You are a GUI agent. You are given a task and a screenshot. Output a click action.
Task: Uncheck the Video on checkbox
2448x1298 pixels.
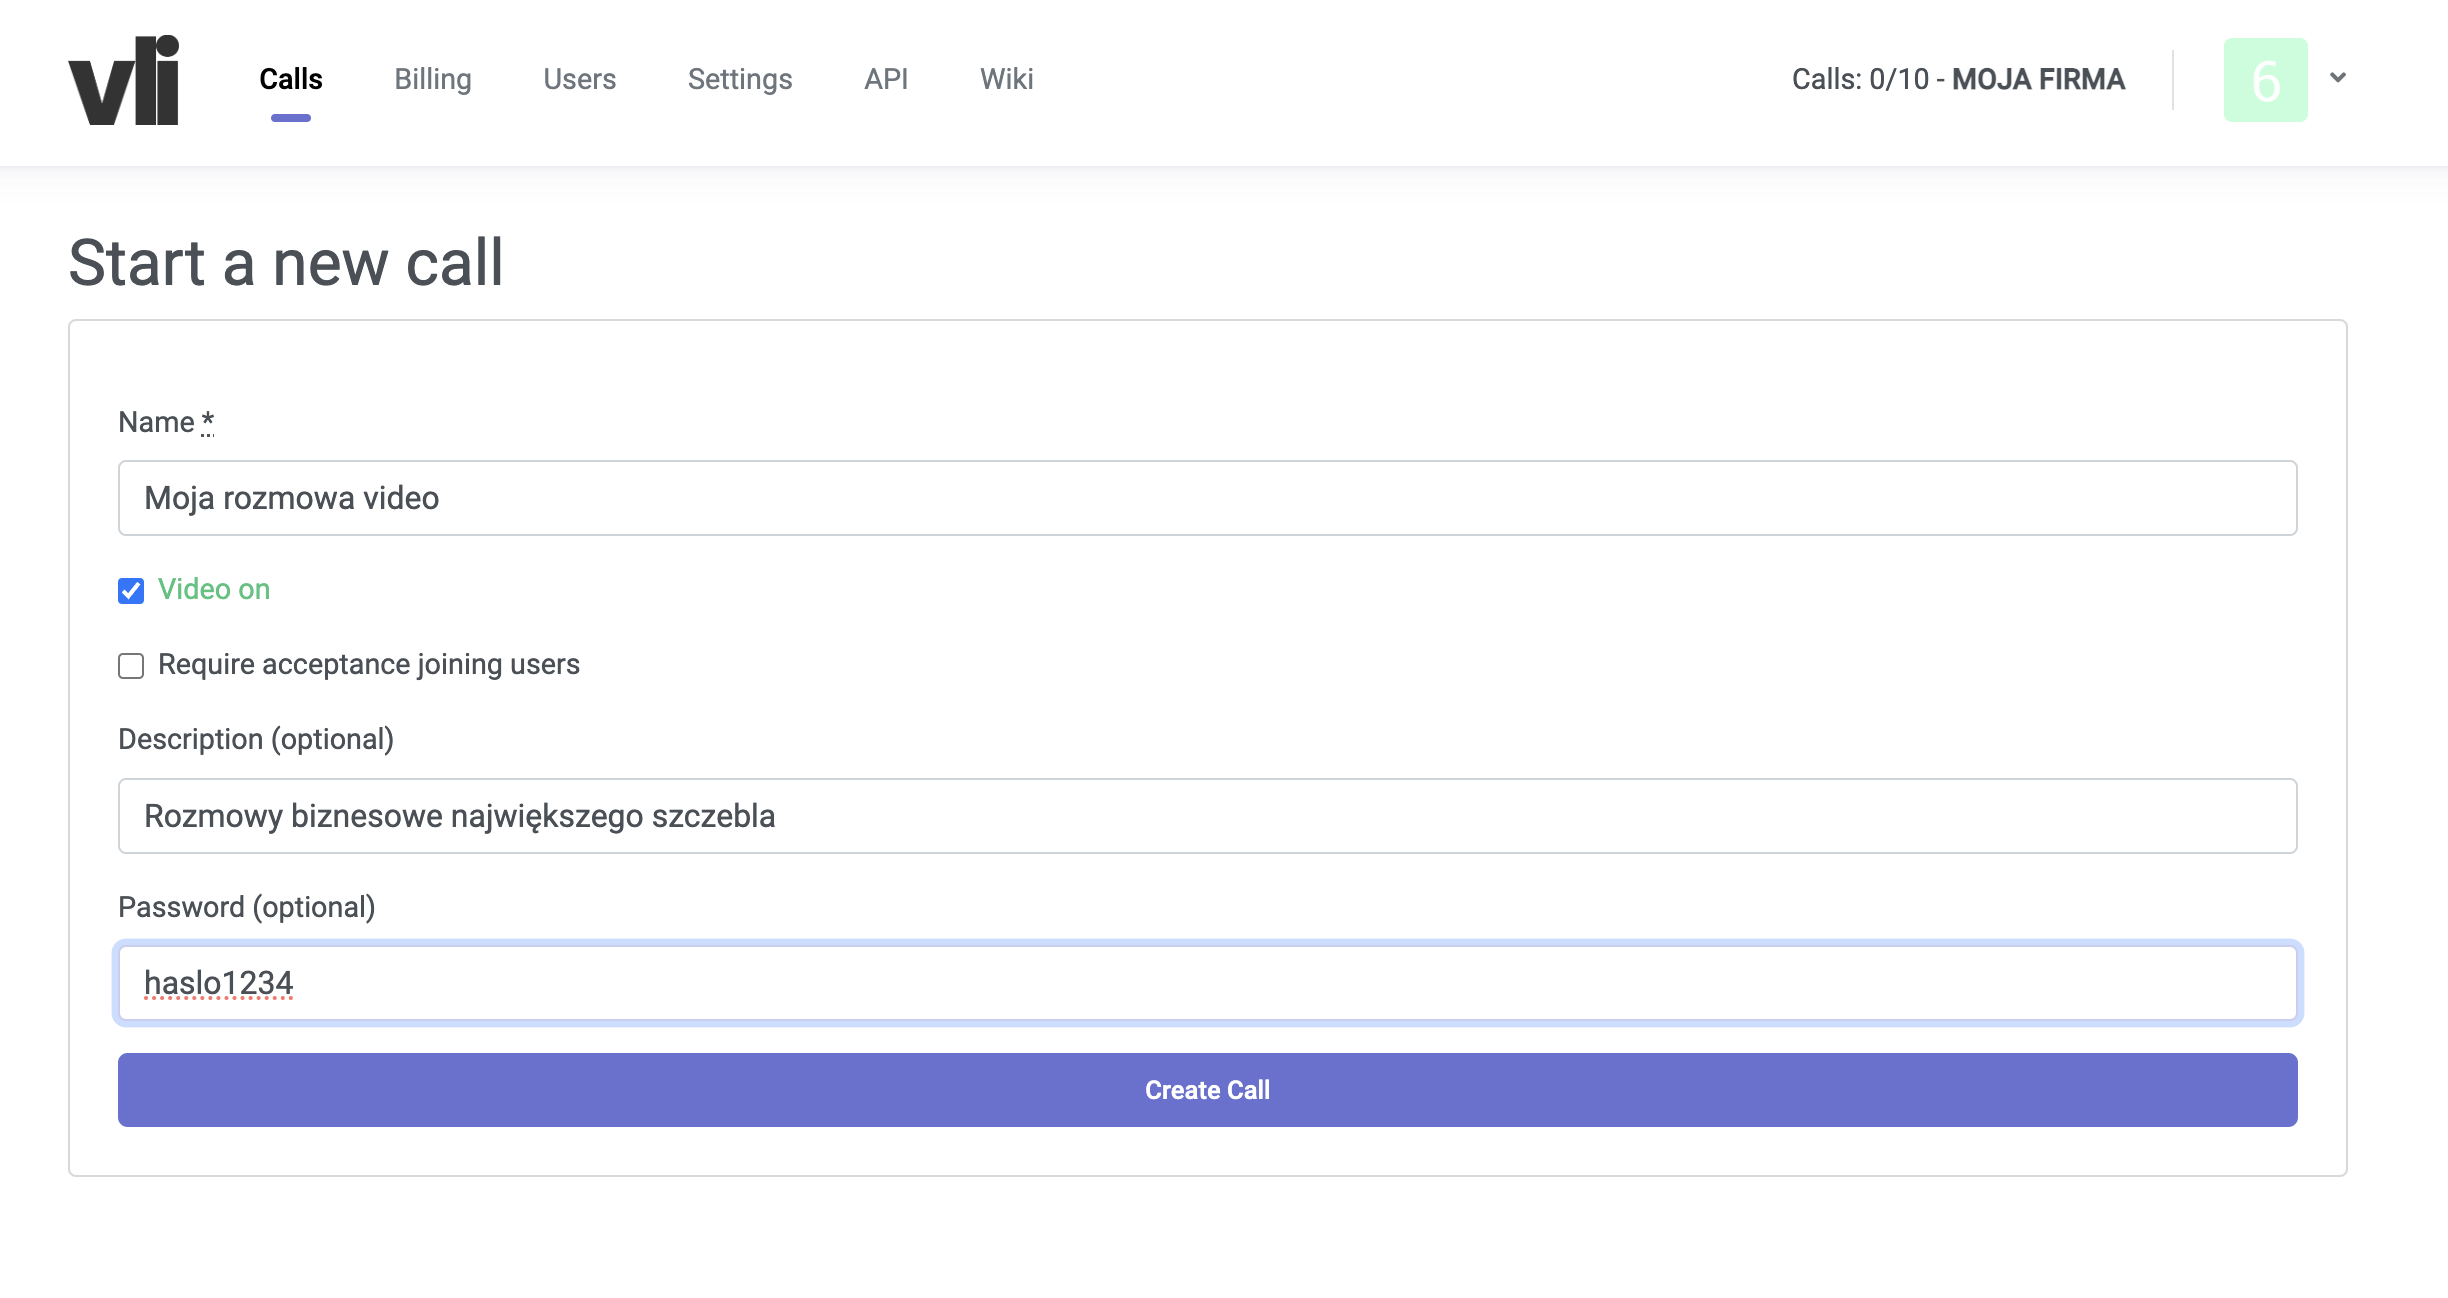coord(131,591)
